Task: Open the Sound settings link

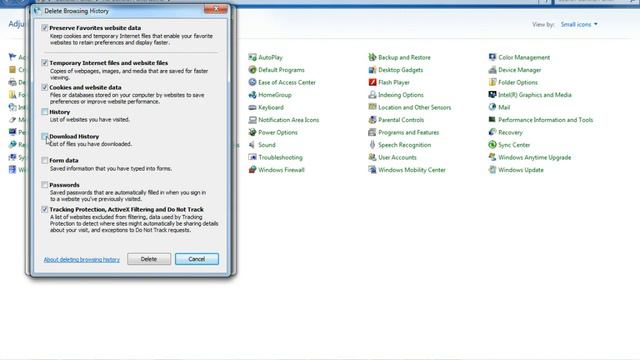Action: point(267,145)
